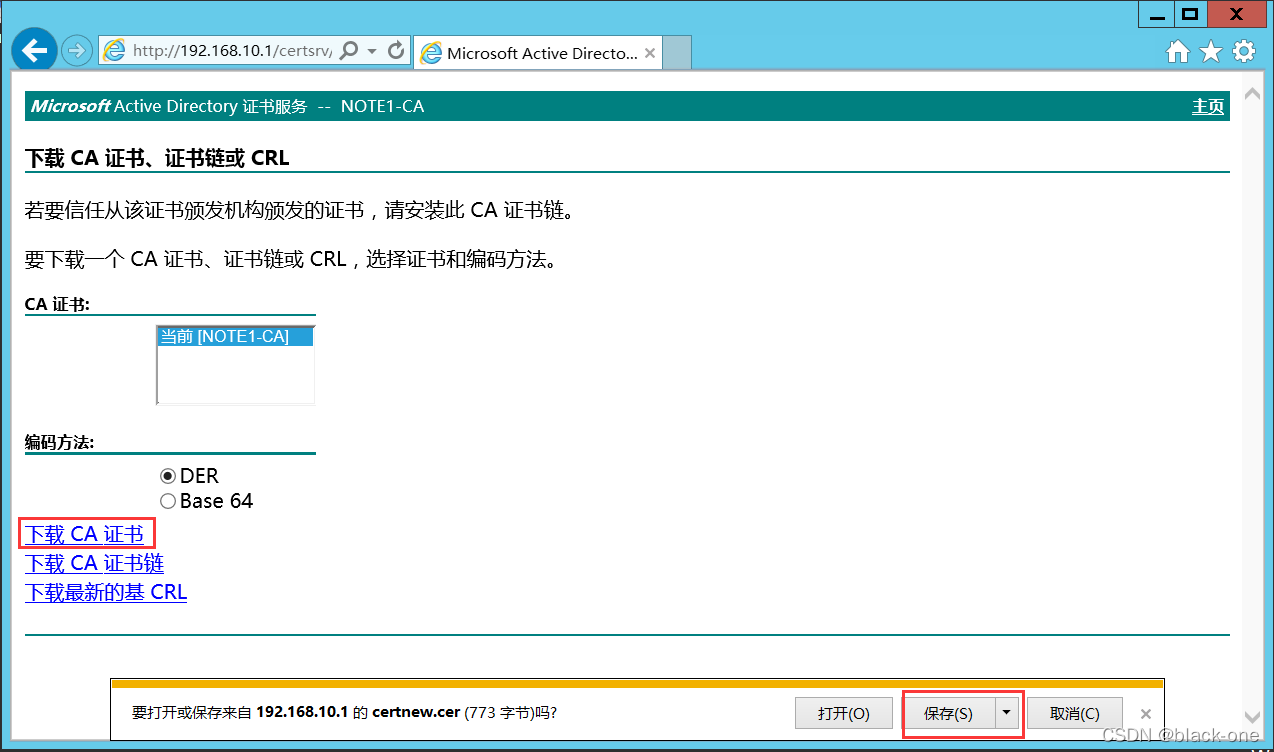Click the 下载最新的基 CRL link
The height and width of the screenshot is (752, 1274).
pos(106,592)
